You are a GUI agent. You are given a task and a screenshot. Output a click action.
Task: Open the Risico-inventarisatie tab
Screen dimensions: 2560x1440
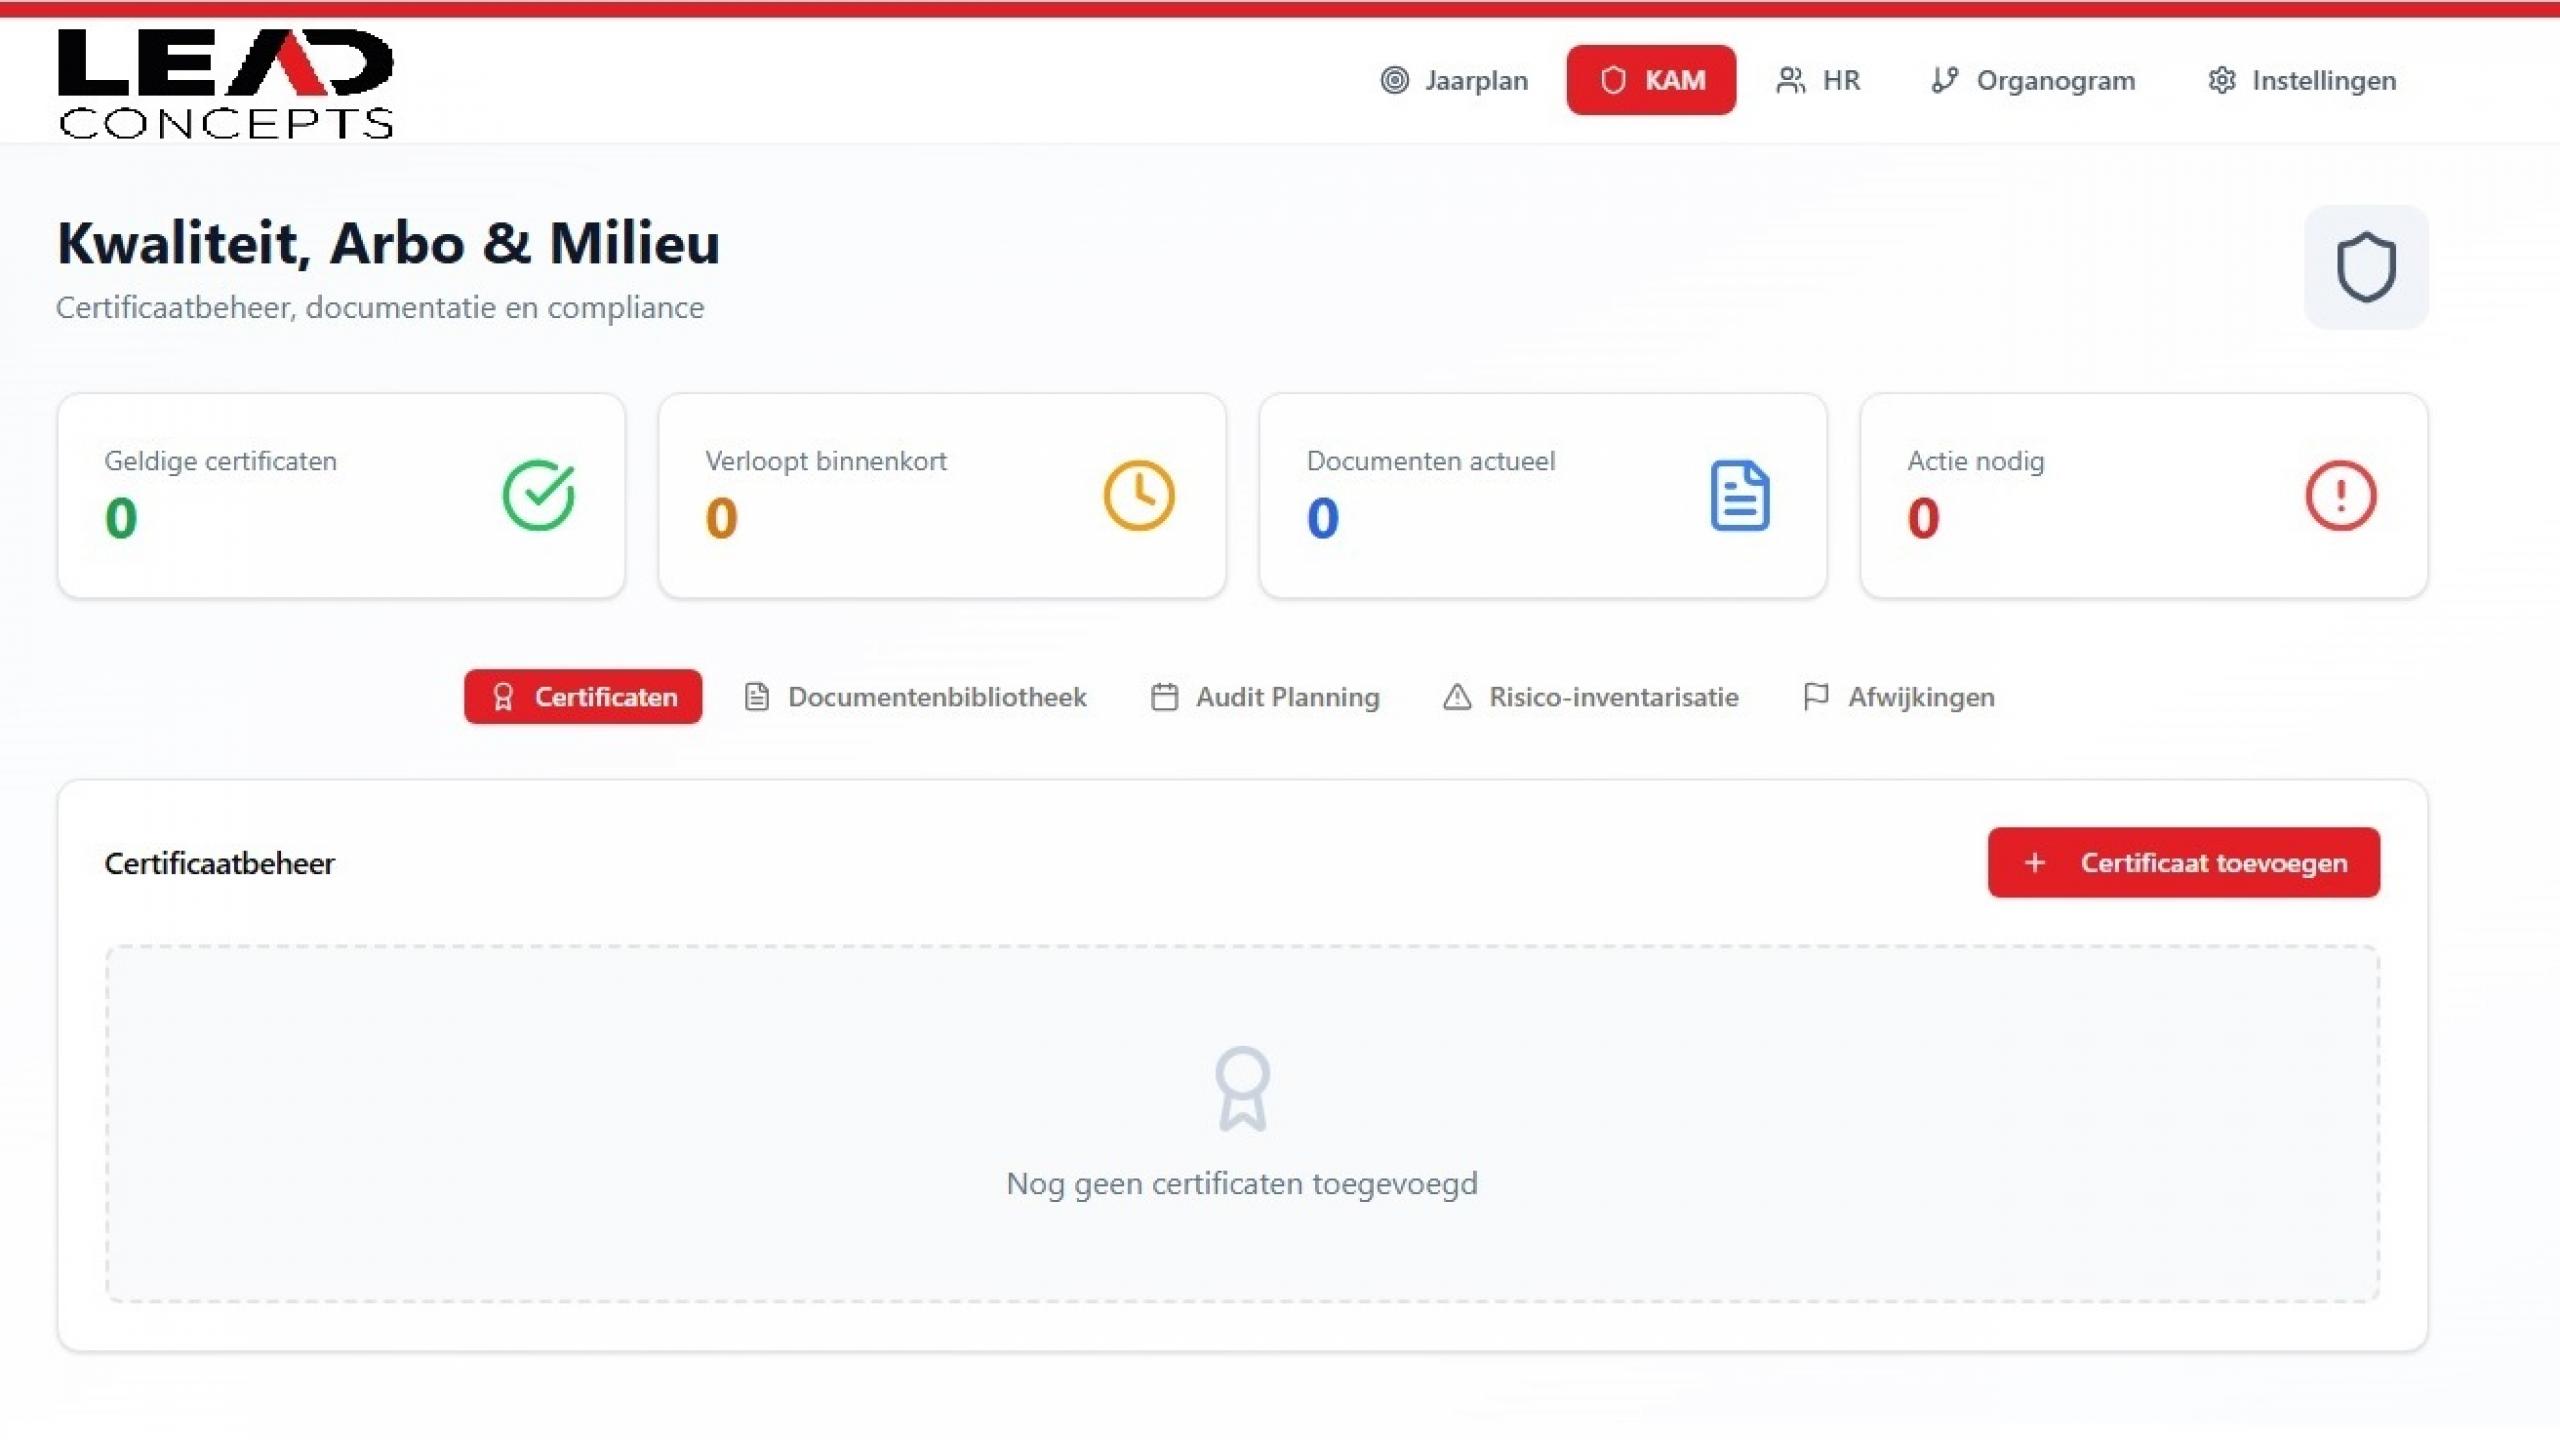point(1591,697)
